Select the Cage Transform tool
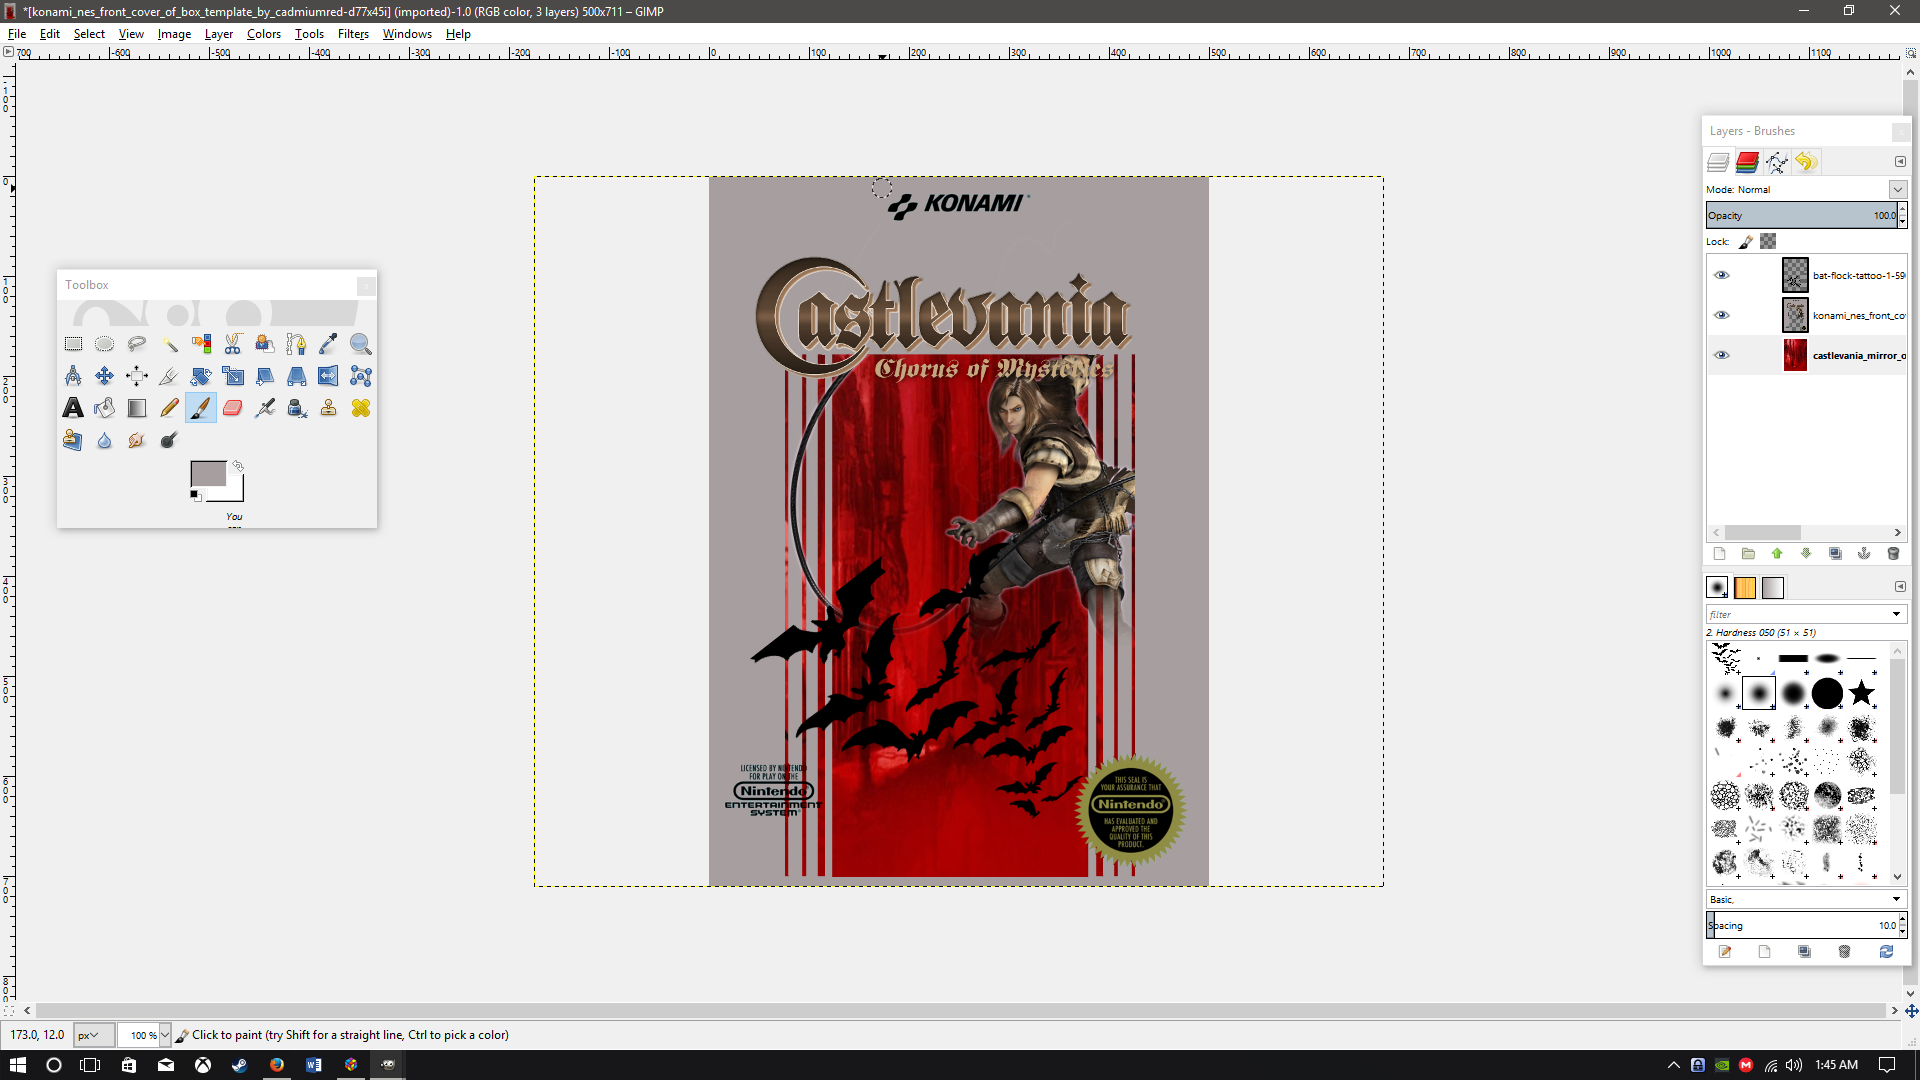1920x1080 pixels. pyautogui.click(x=361, y=376)
